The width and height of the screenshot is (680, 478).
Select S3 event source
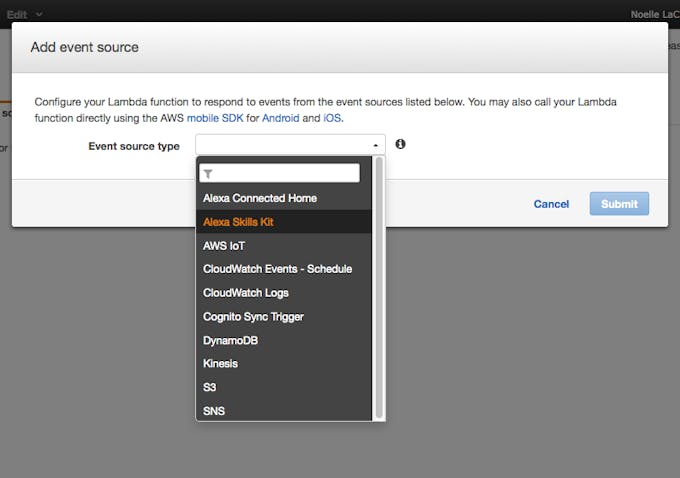click(284, 387)
